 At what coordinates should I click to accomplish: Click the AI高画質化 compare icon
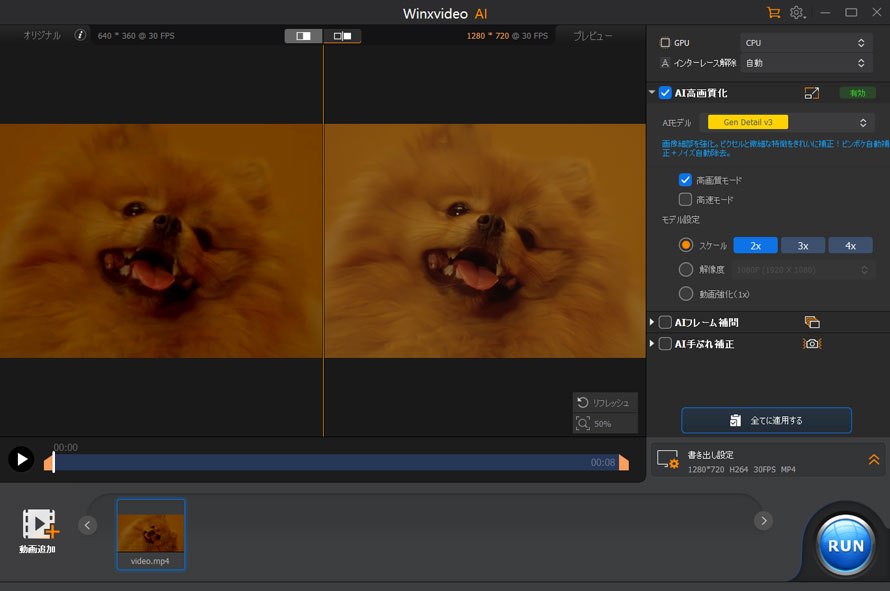coord(811,93)
